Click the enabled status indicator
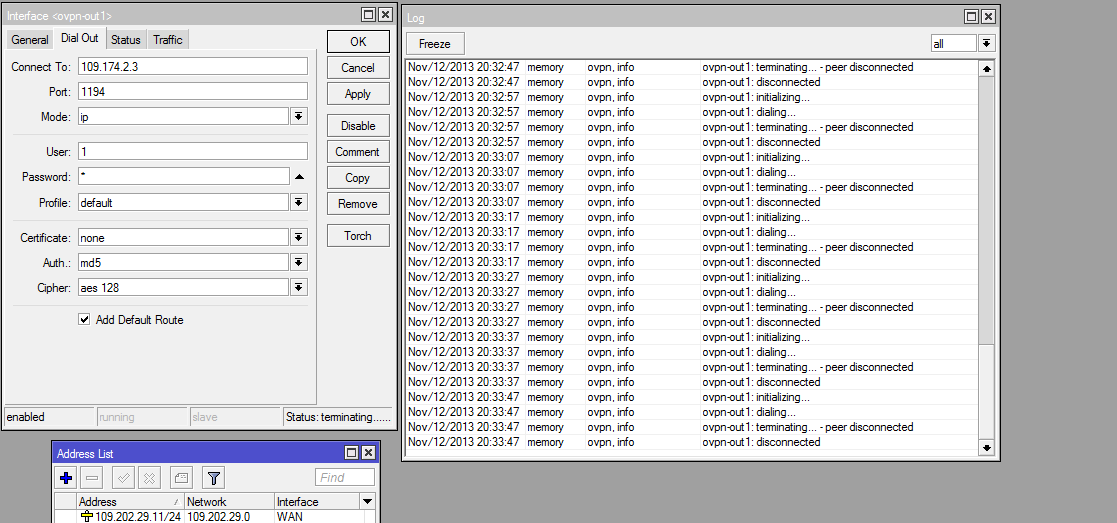The height and width of the screenshot is (523, 1117). (49, 417)
